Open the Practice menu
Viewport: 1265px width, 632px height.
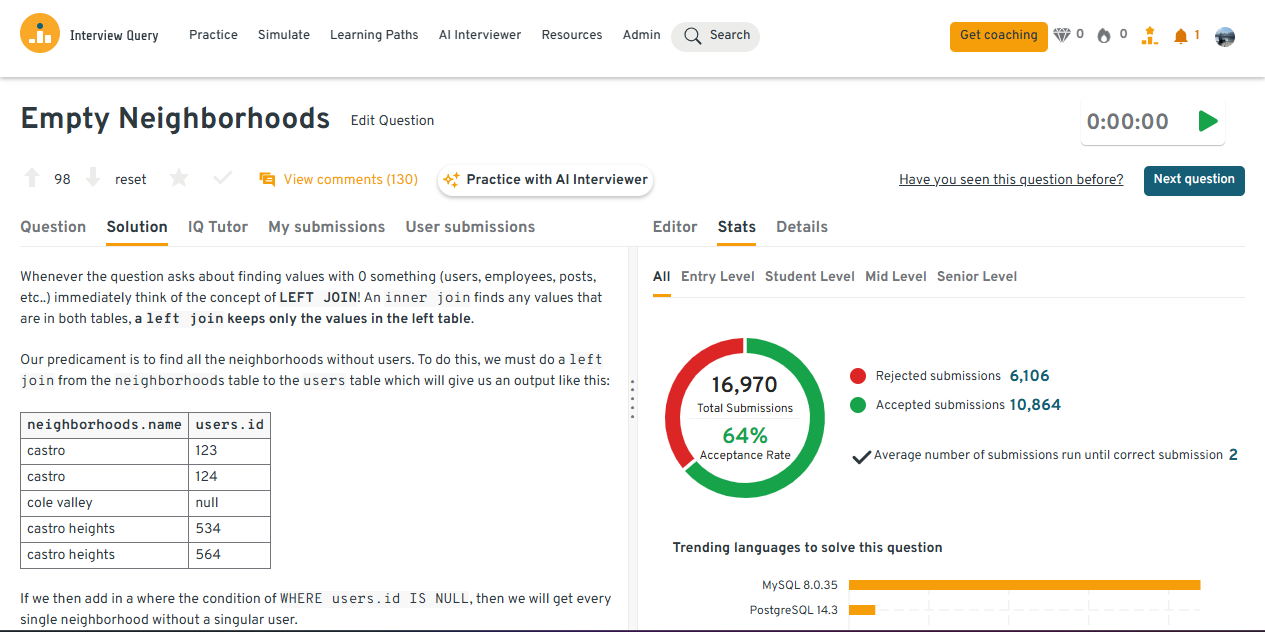213,35
